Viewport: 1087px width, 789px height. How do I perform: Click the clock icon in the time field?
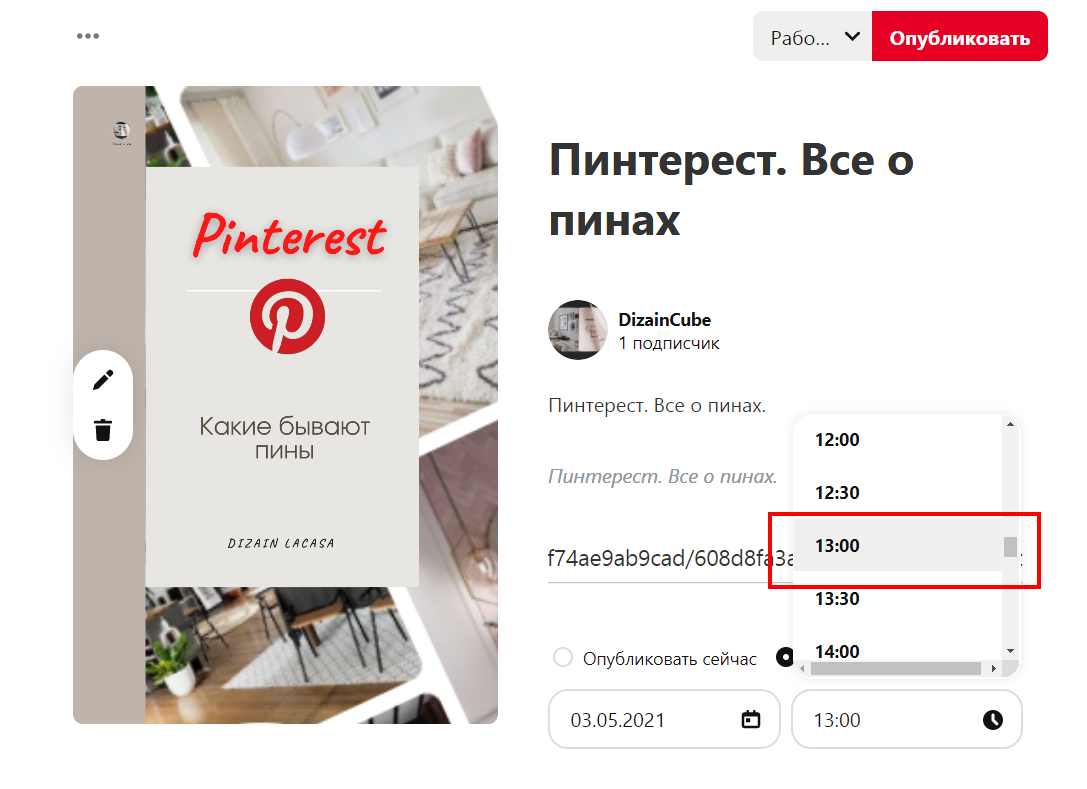pos(993,720)
